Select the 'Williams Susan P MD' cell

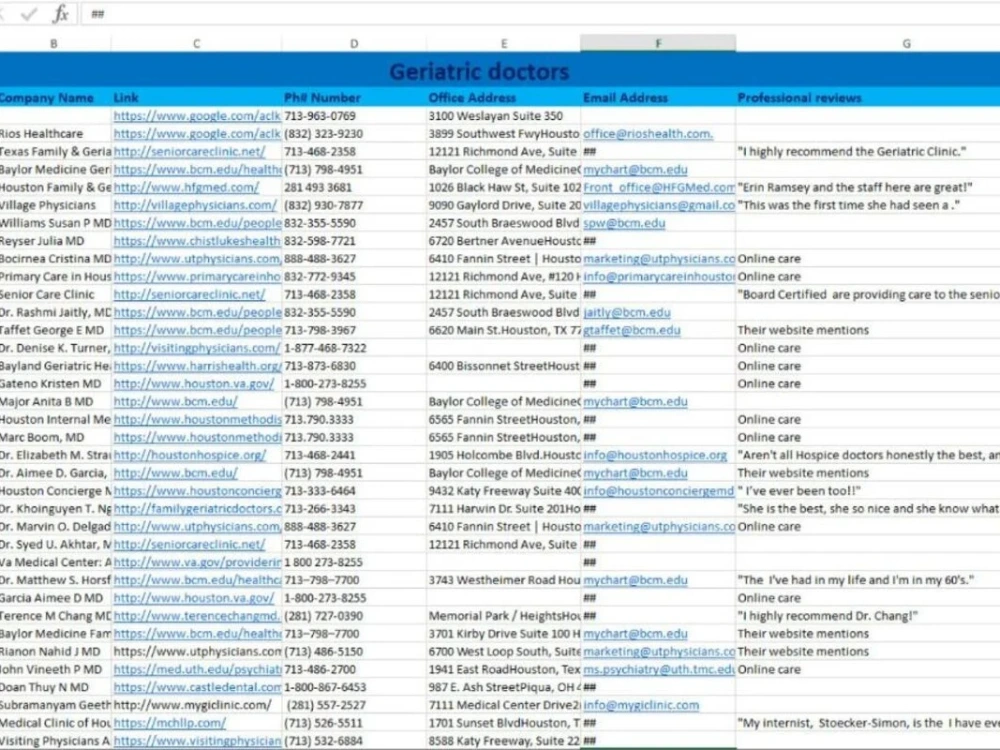tap(55, 223)
